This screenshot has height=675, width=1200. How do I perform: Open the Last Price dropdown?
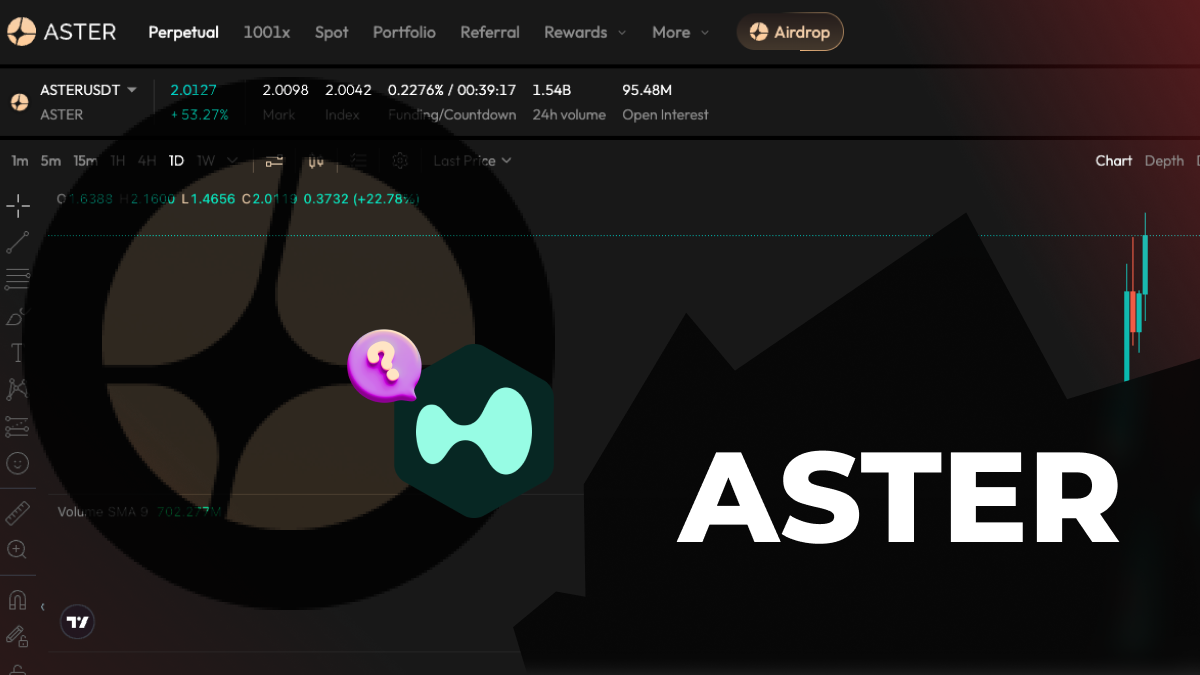pos(472,161)
